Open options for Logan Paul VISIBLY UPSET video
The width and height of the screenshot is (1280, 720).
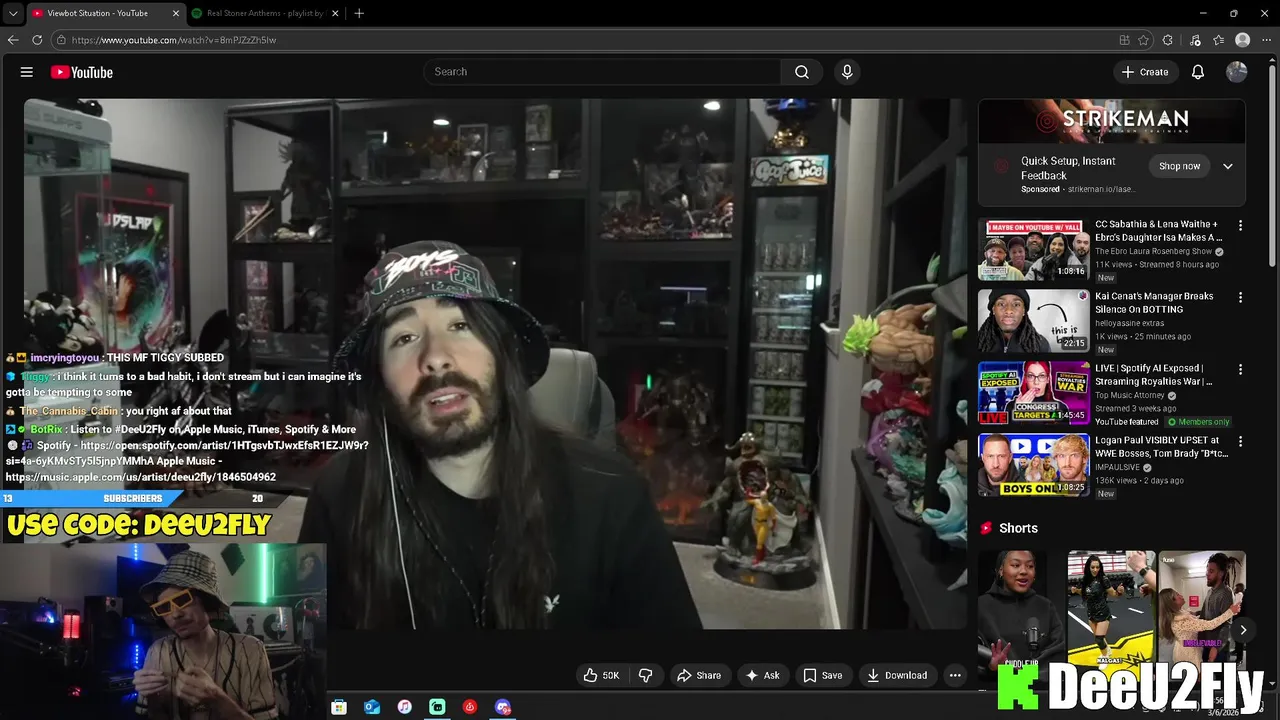1240,442
